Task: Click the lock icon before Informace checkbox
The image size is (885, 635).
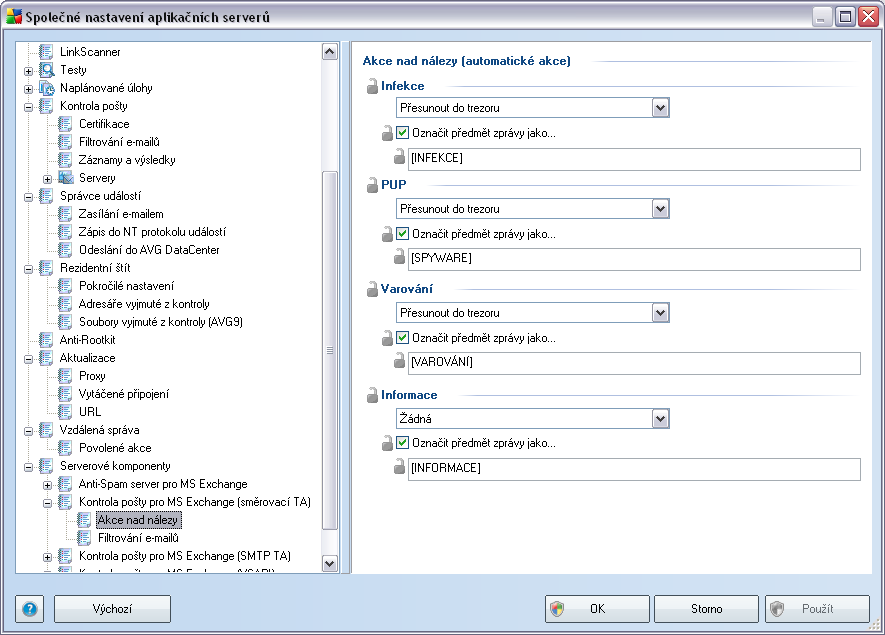Action: pyautogui.click(x=387, y=443)
